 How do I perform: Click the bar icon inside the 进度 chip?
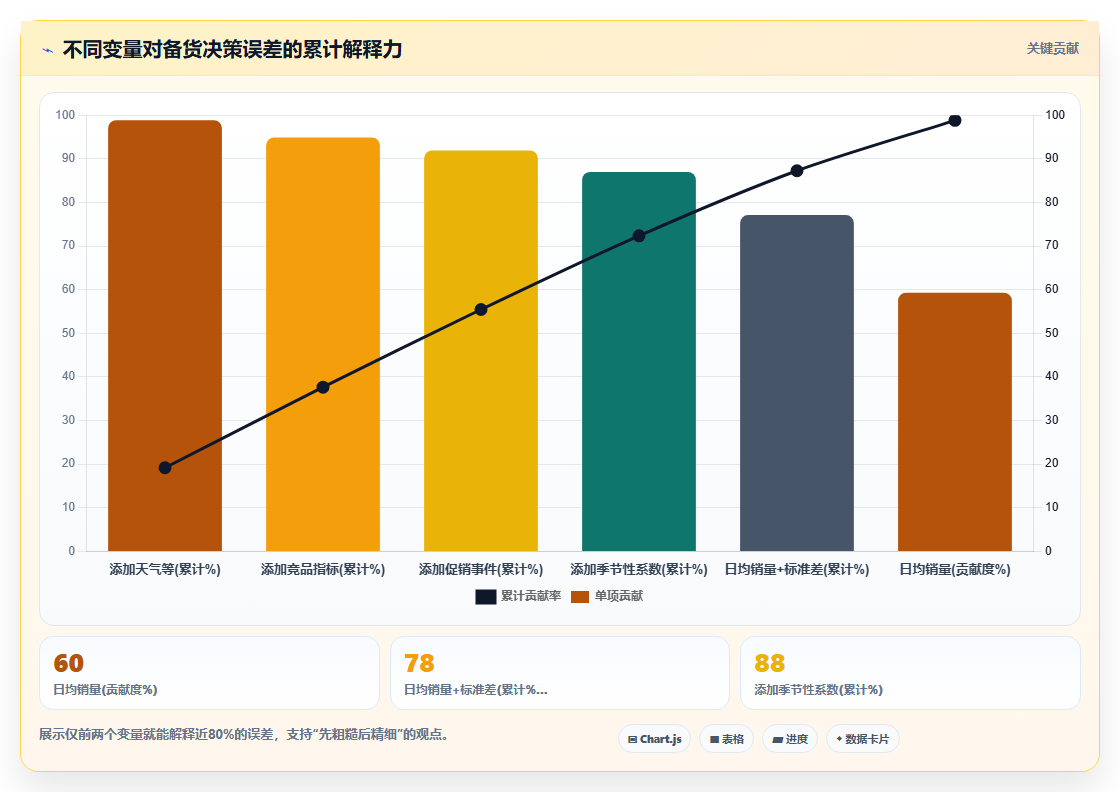coord(778,740)
